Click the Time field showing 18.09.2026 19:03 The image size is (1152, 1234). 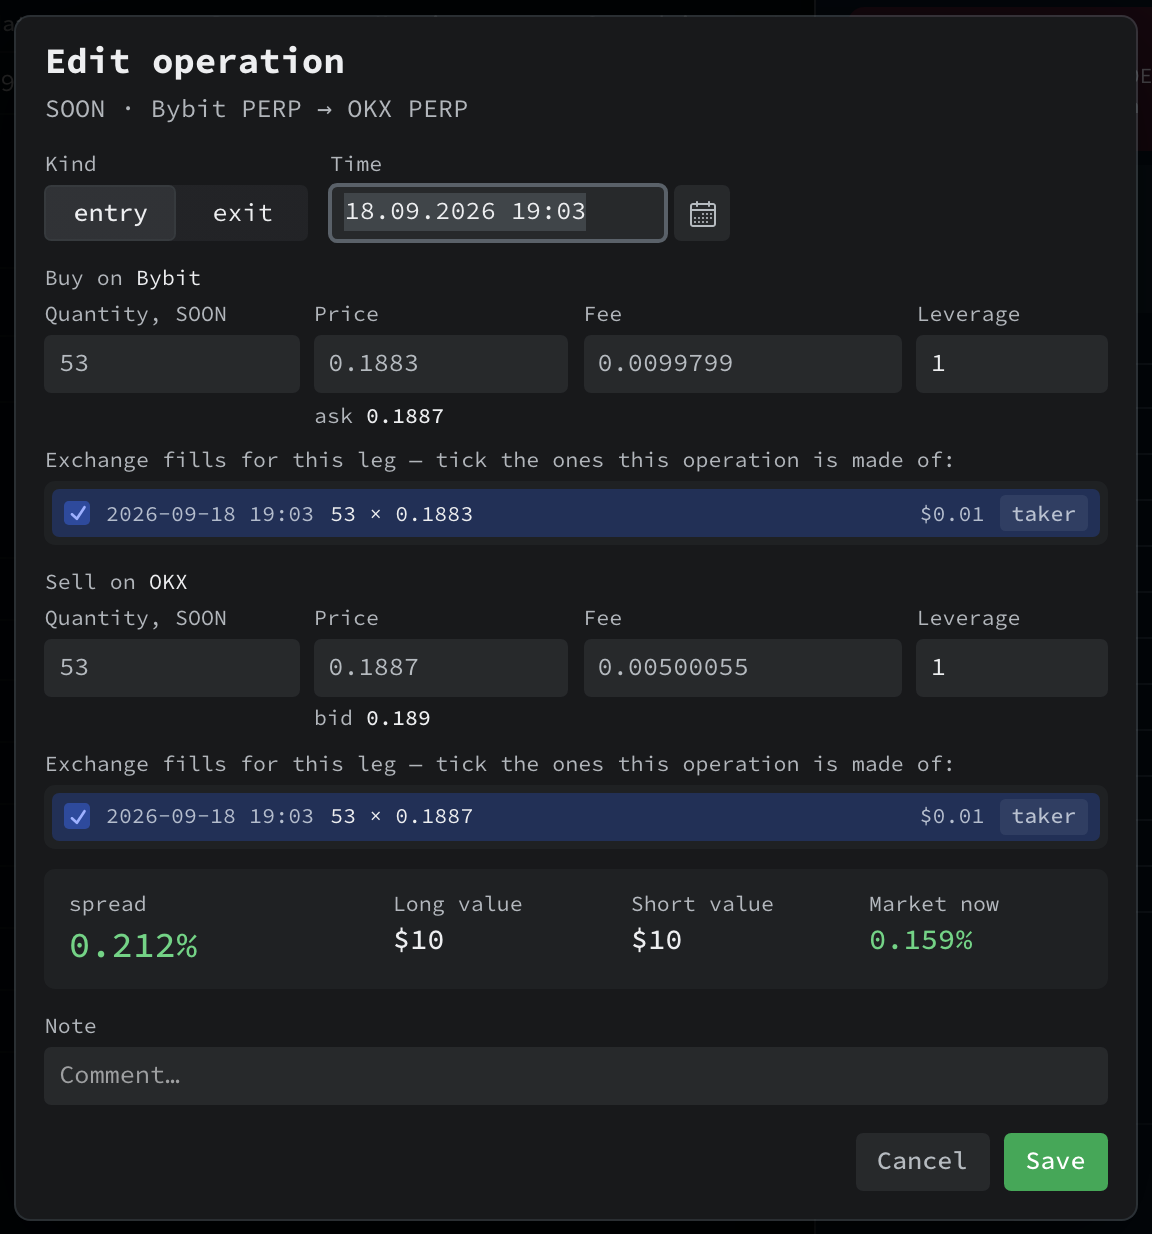498,213
